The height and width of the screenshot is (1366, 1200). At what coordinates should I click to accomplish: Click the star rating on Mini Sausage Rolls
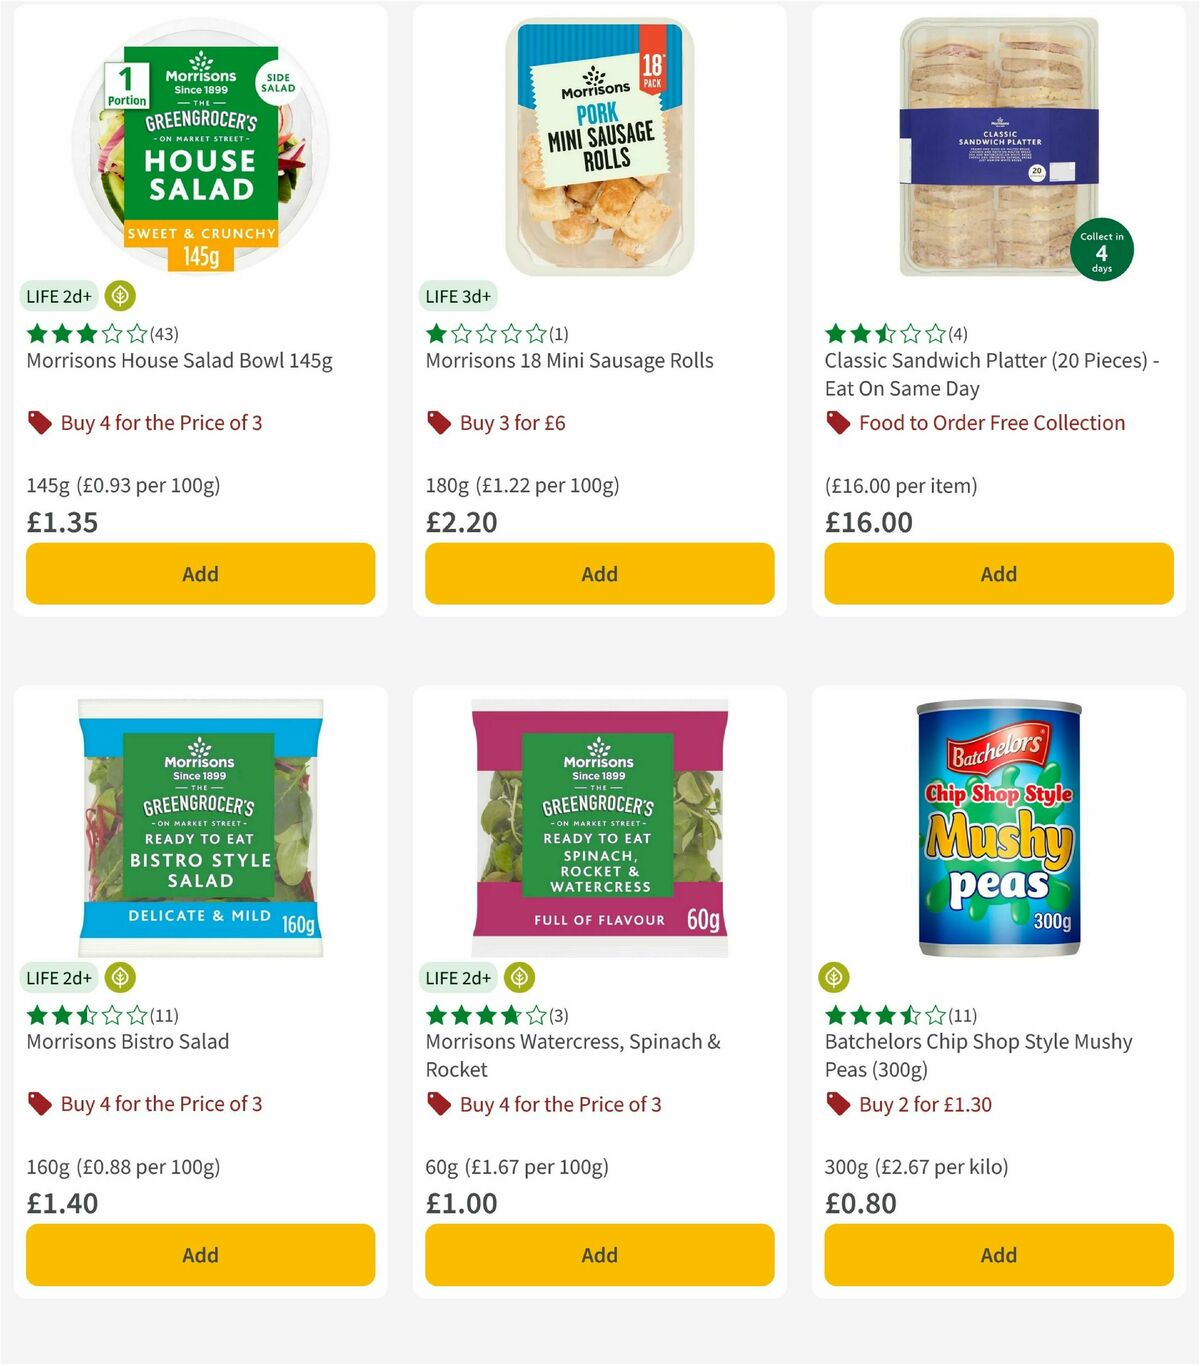click(x=485, y=334)
